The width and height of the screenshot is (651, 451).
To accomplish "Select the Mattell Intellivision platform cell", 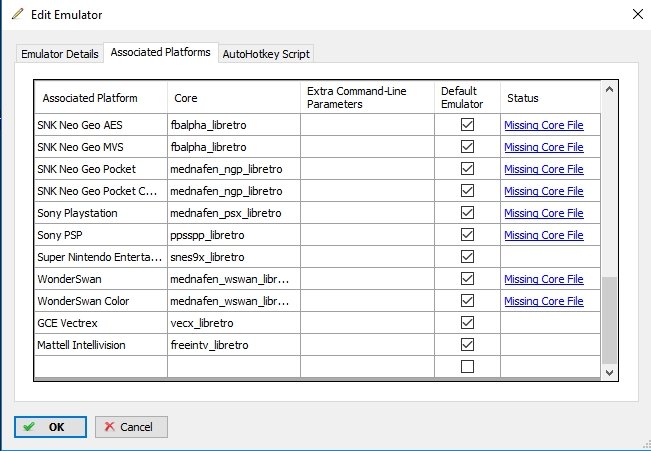I will 101,345.
